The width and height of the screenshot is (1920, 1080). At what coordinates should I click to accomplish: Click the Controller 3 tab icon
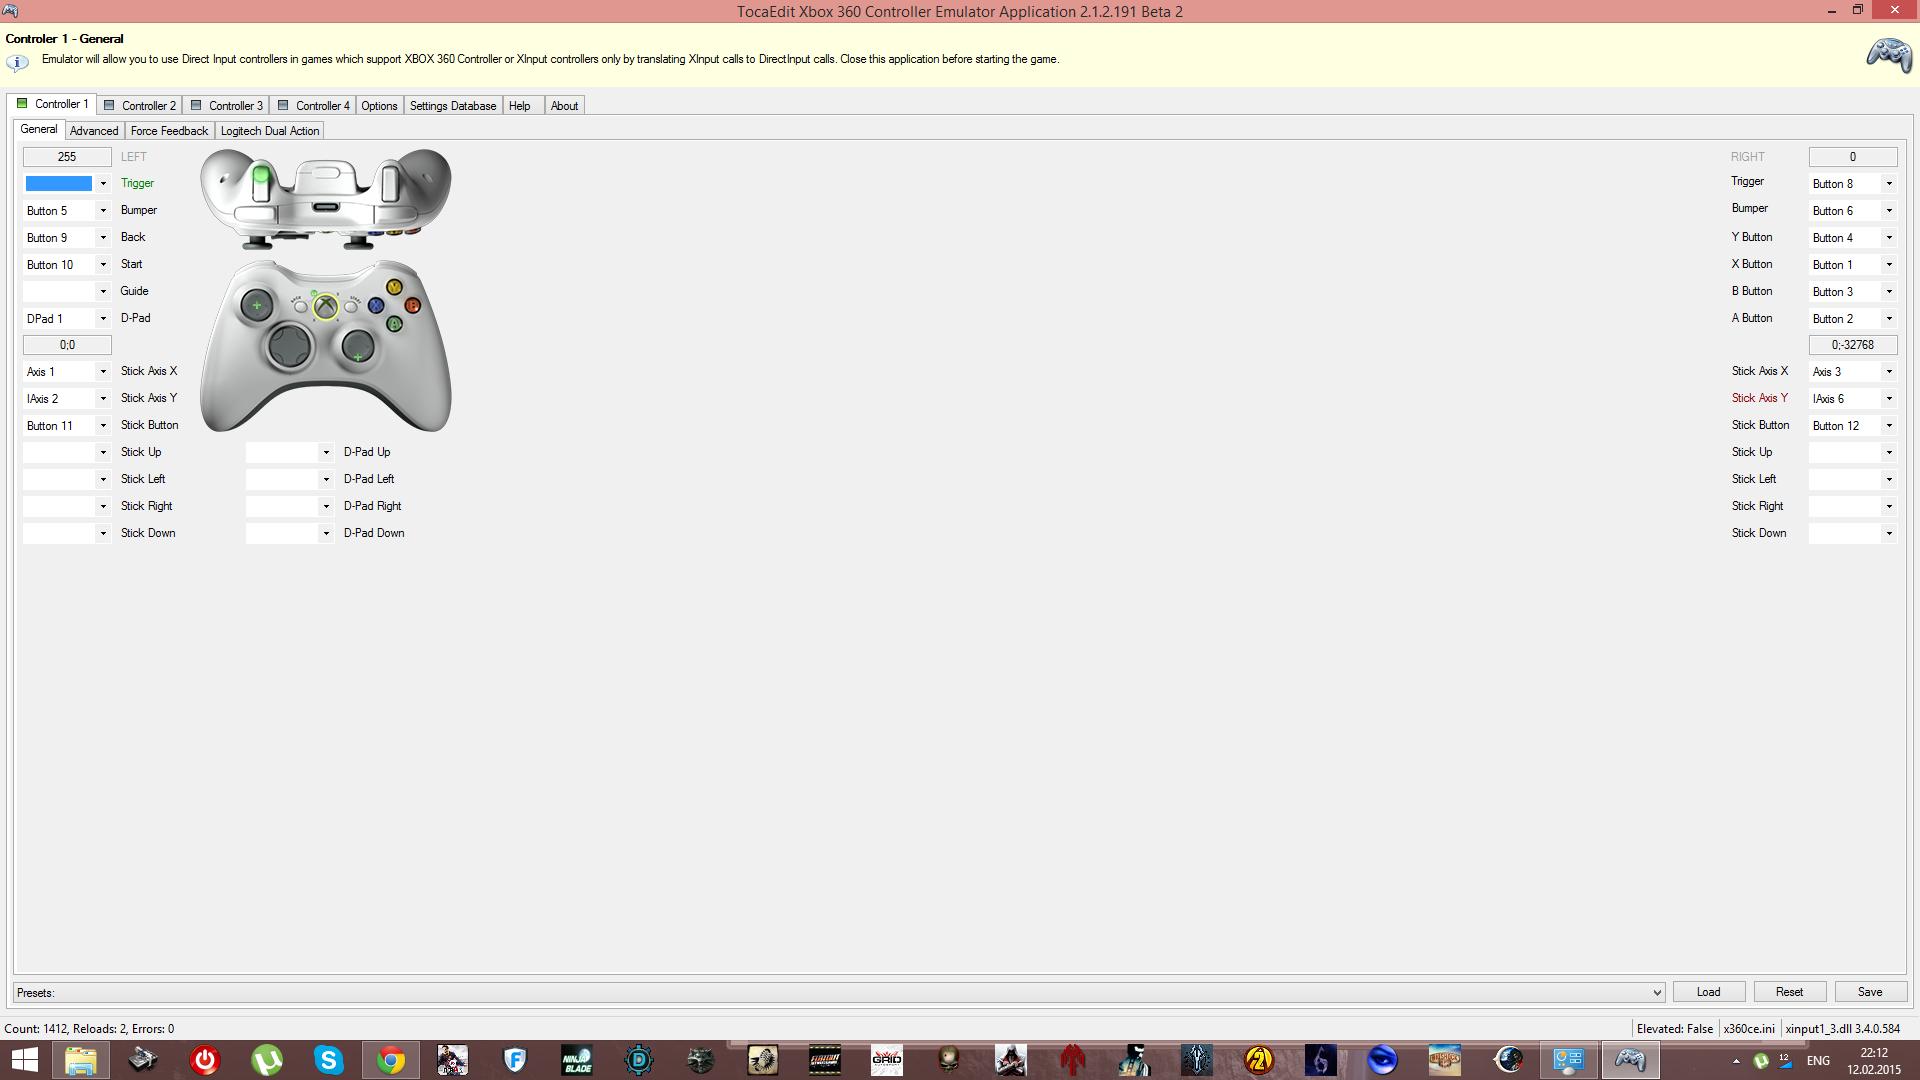click(195, 105)
